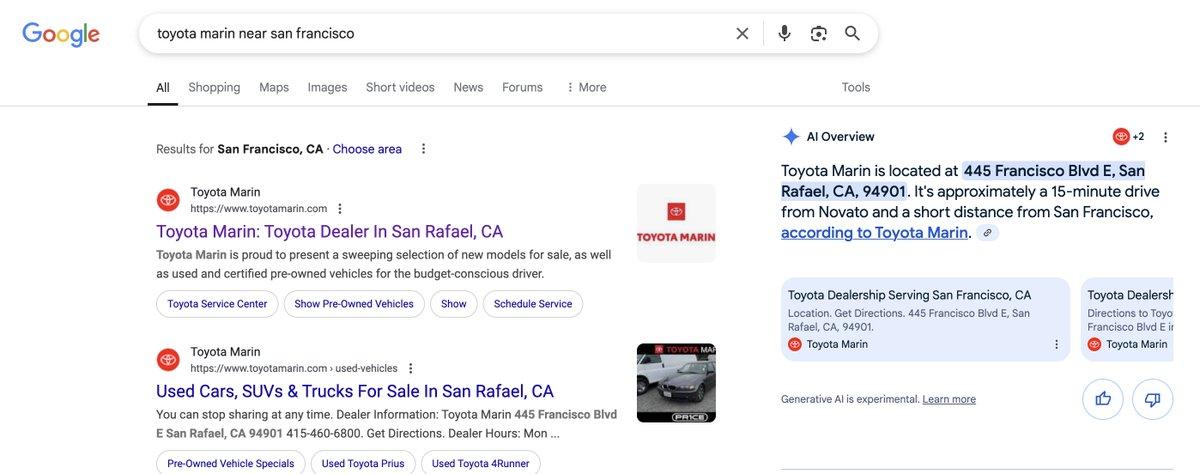Click the Schedule Service chip
This screenshot has width=1200, height=474.
pos(533,304)
